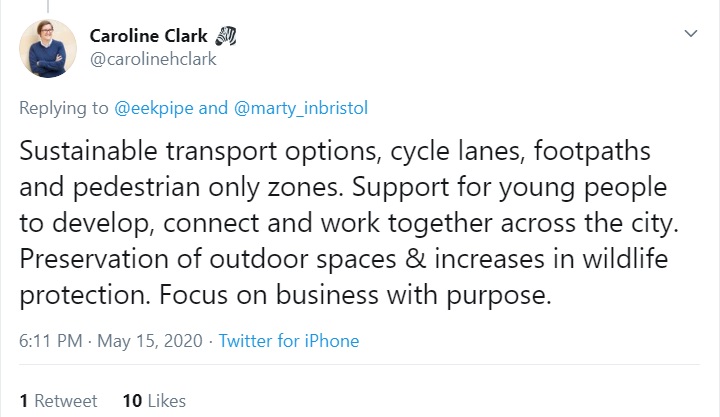Open the tweet options chevron menu
This screenshot has height=417, width=720.
point(690,34)
